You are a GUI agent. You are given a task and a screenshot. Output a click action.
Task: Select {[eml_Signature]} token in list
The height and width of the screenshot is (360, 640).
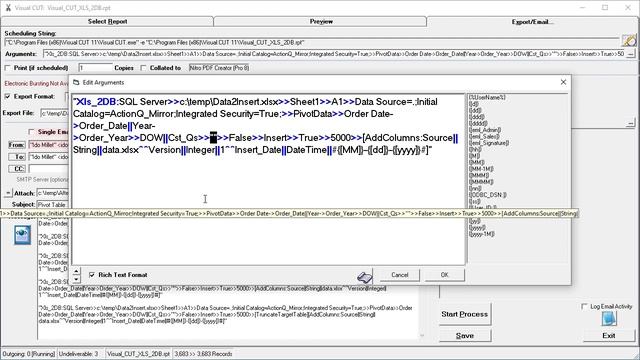(489, 143)
